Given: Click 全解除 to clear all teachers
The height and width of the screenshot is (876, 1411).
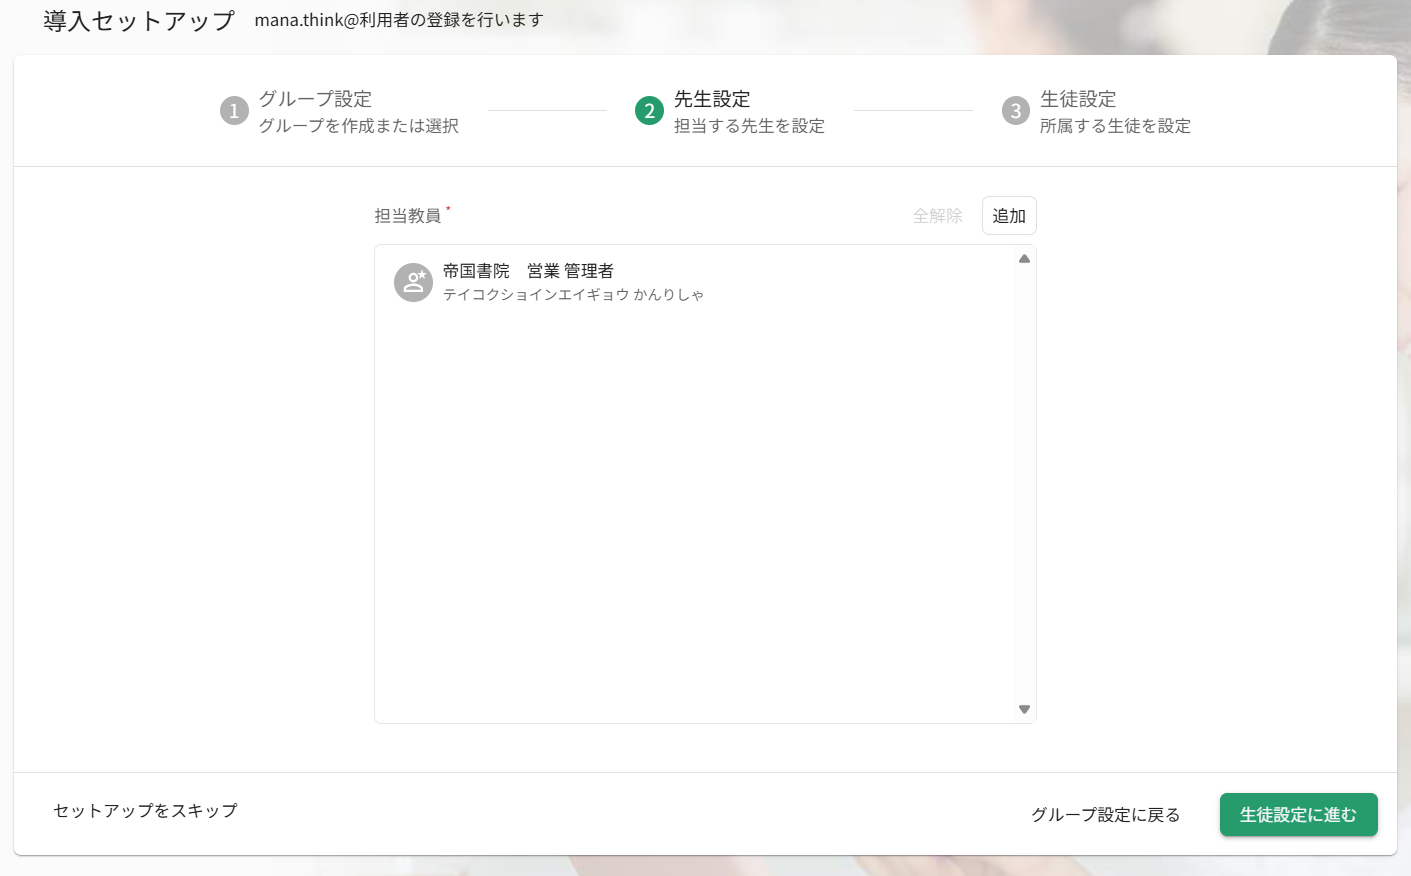Looking at the screenshot, I should point(937,216).
